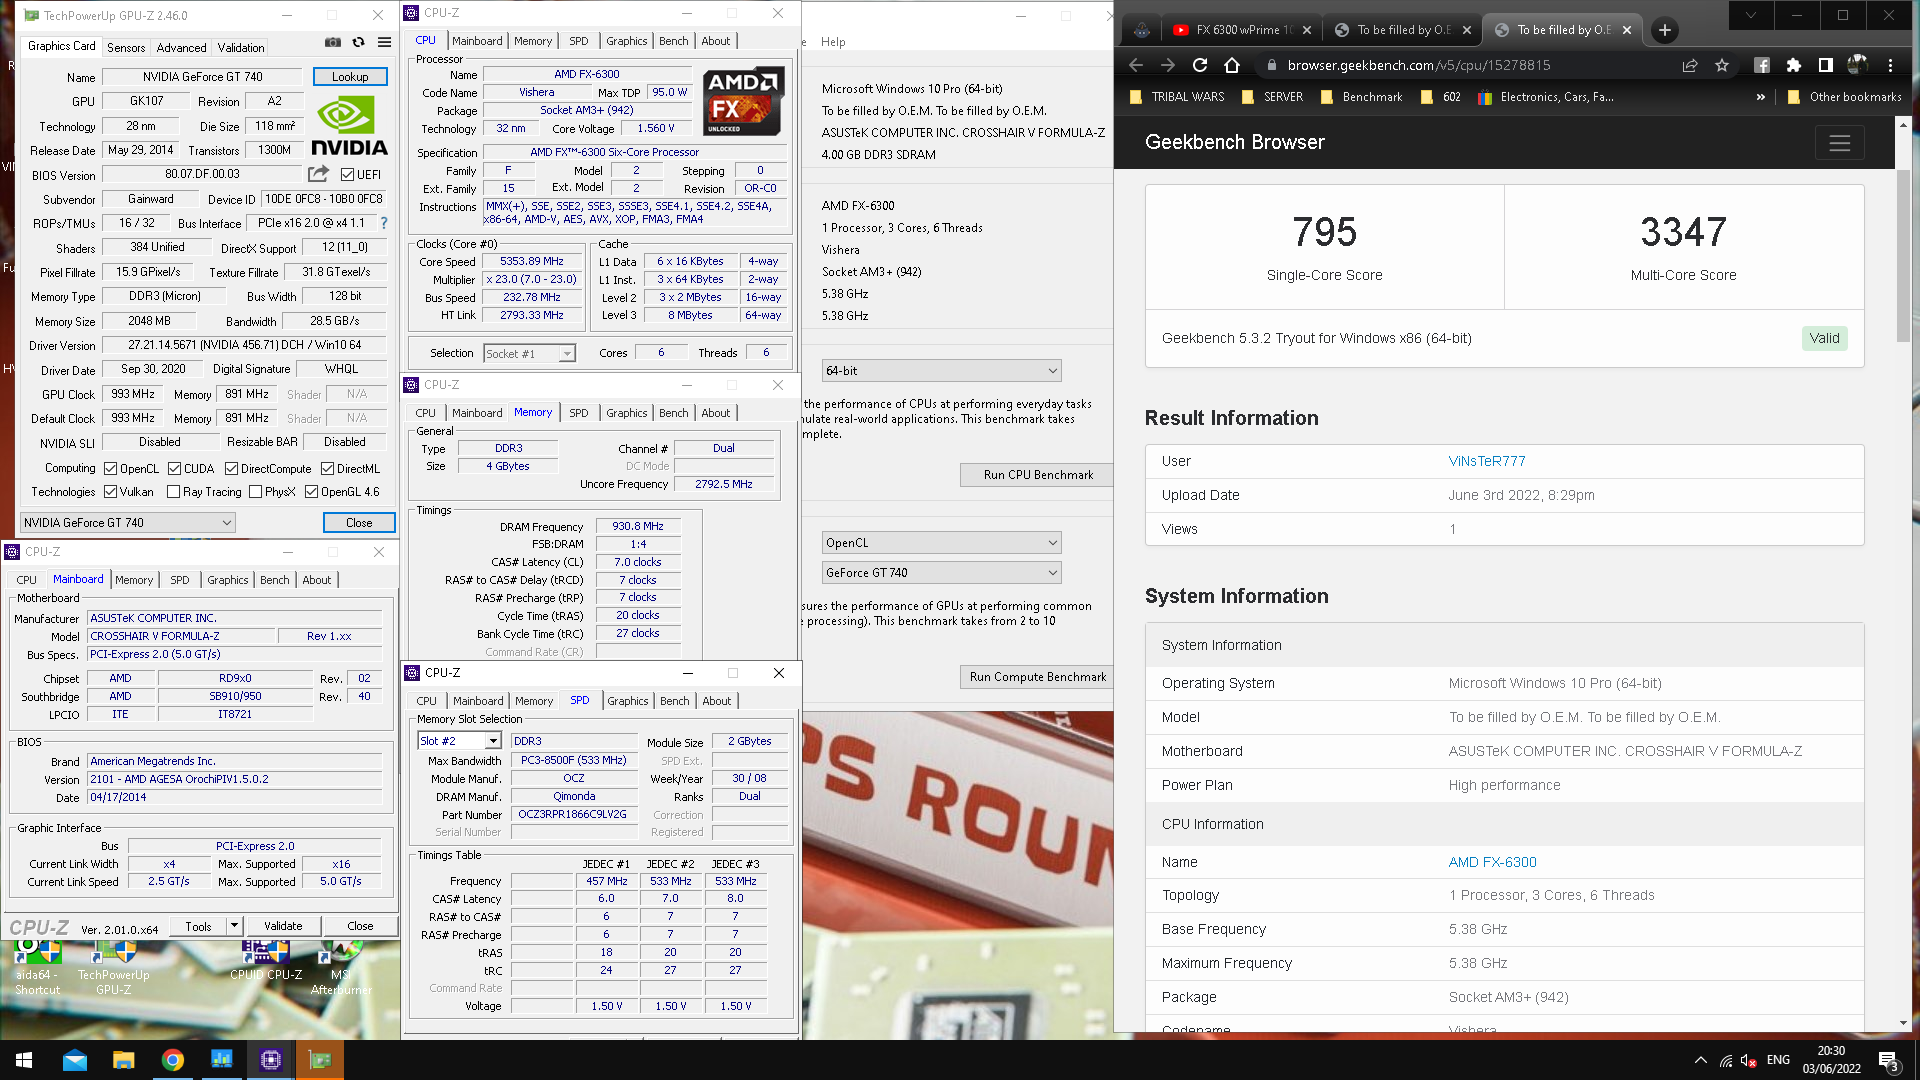Expand the hidden bookmarks chevron

1760,97
